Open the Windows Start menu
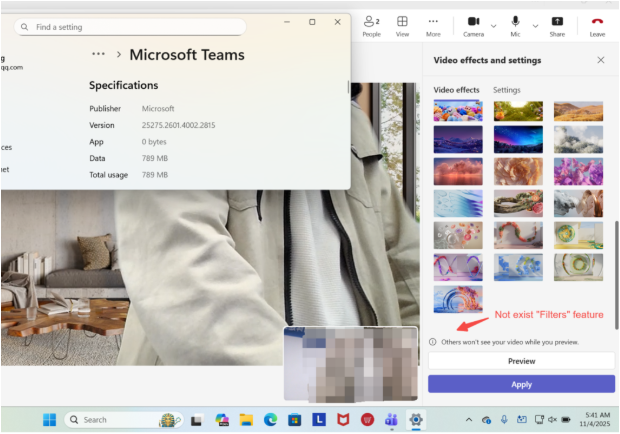Image resolution: width=620 pixels, height=434 pixels. tap(49, 420)
